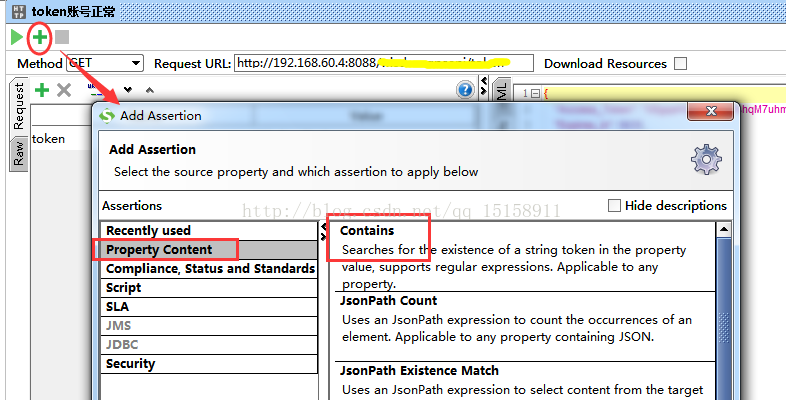Screen dimensions: 786x400
Task: Open the Method GET dropdown
Action: tap(105, 63)
